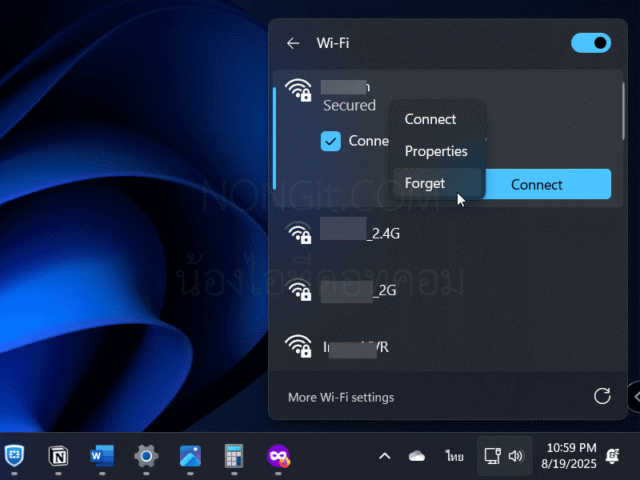Switch the Thai input language indicator
The height and width of the screenshot is (480, 640).
(454, 456)
